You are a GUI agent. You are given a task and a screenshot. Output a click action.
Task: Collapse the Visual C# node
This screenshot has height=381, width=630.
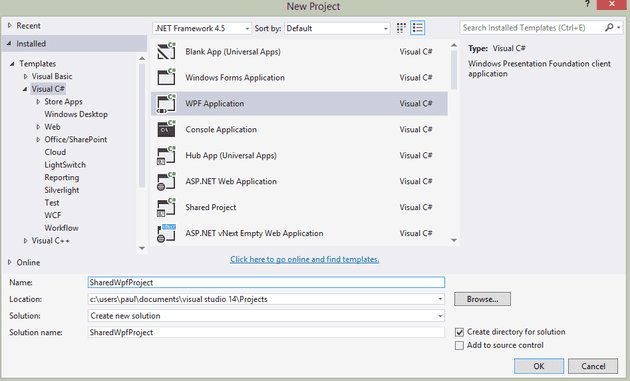point(25,89)
